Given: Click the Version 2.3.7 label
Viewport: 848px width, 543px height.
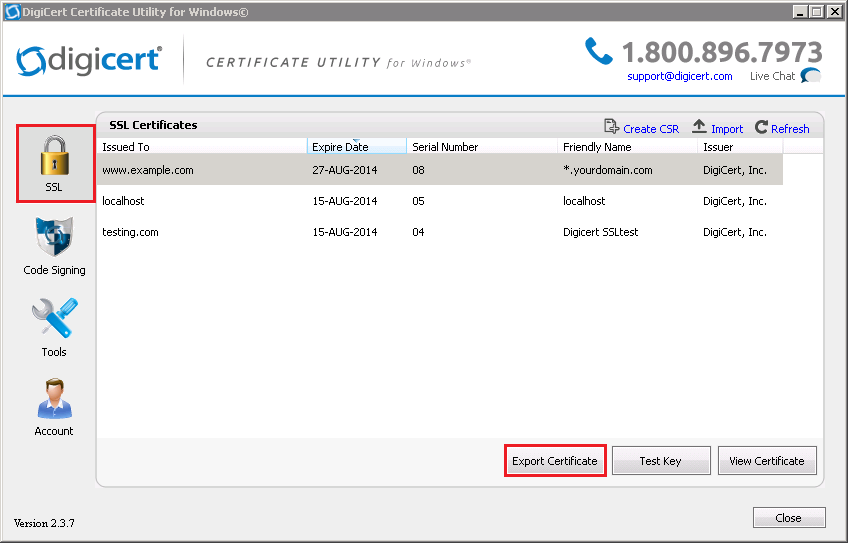Looking at the screenshot, I should [44, 523].
